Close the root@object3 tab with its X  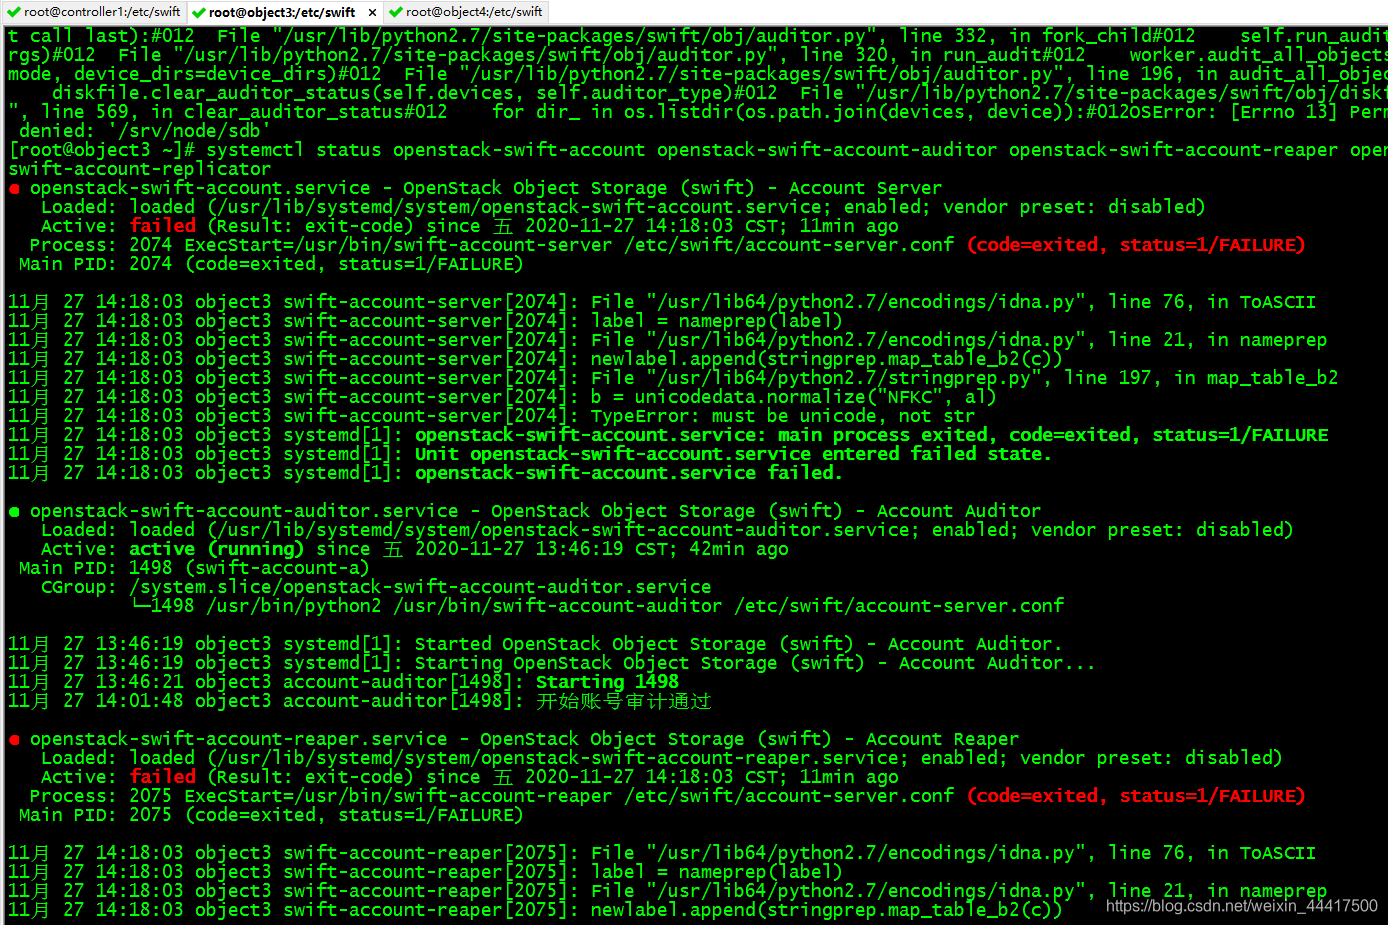(373, 13)
